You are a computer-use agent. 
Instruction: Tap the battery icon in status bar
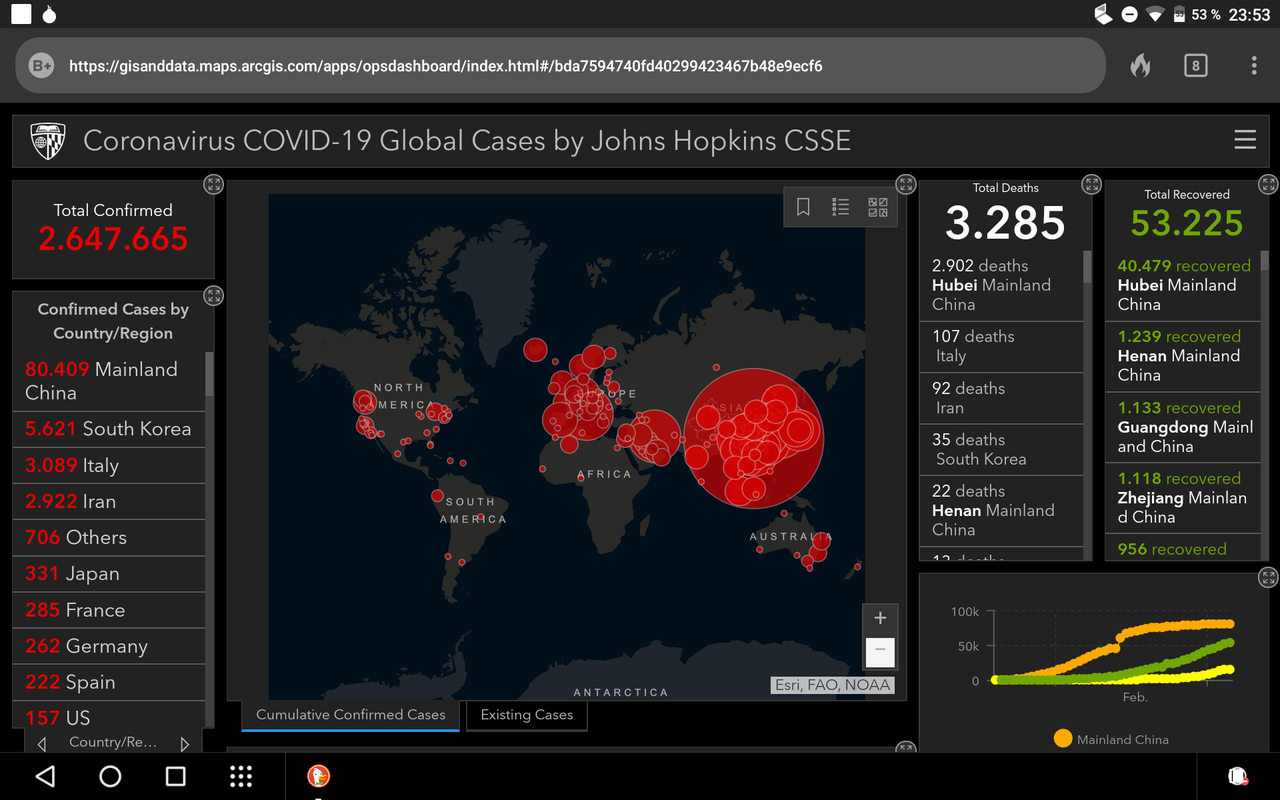1179,15
